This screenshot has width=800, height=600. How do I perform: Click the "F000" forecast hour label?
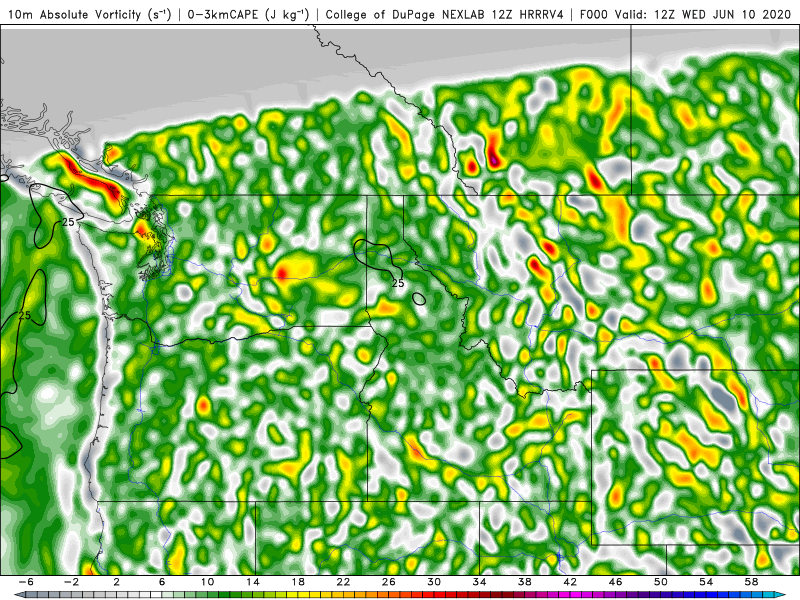click(x=595, y=14)
